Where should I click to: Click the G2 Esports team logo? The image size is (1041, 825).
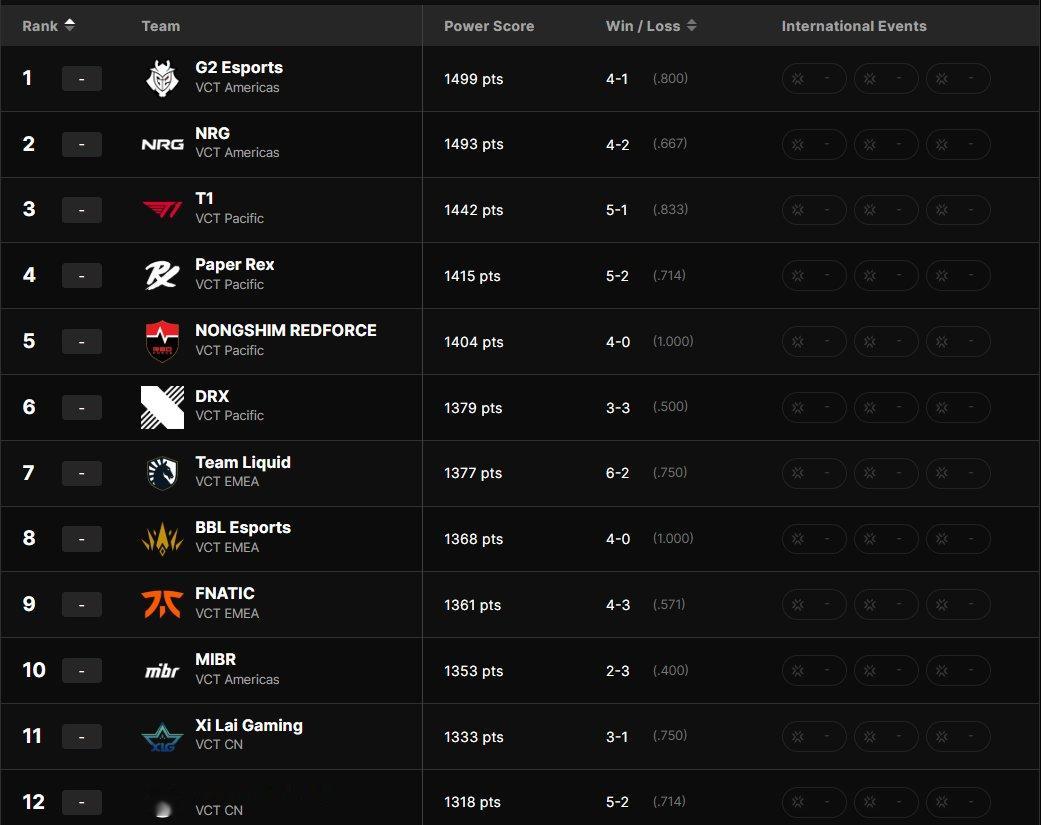161,78
